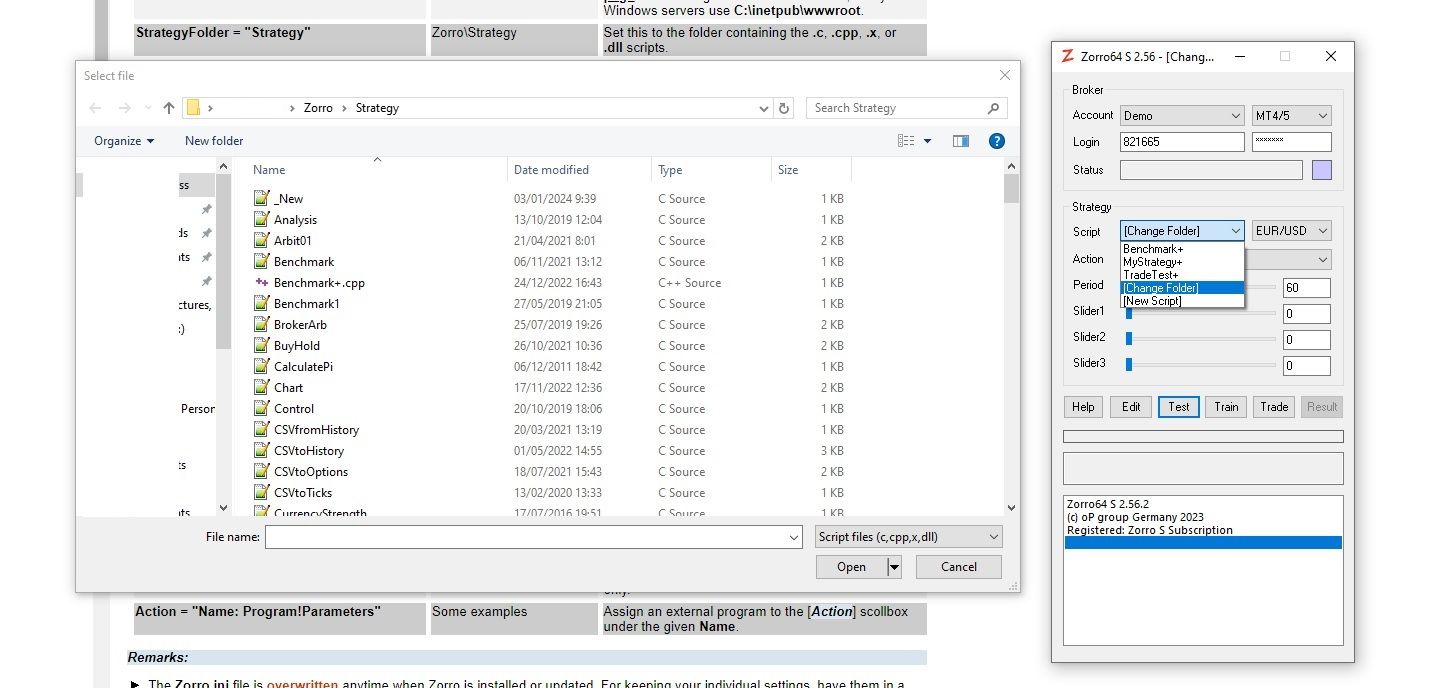Open the Account Demo dropdown
This screenshot has height=688, width=1429.
click(x=1182, y=116)
